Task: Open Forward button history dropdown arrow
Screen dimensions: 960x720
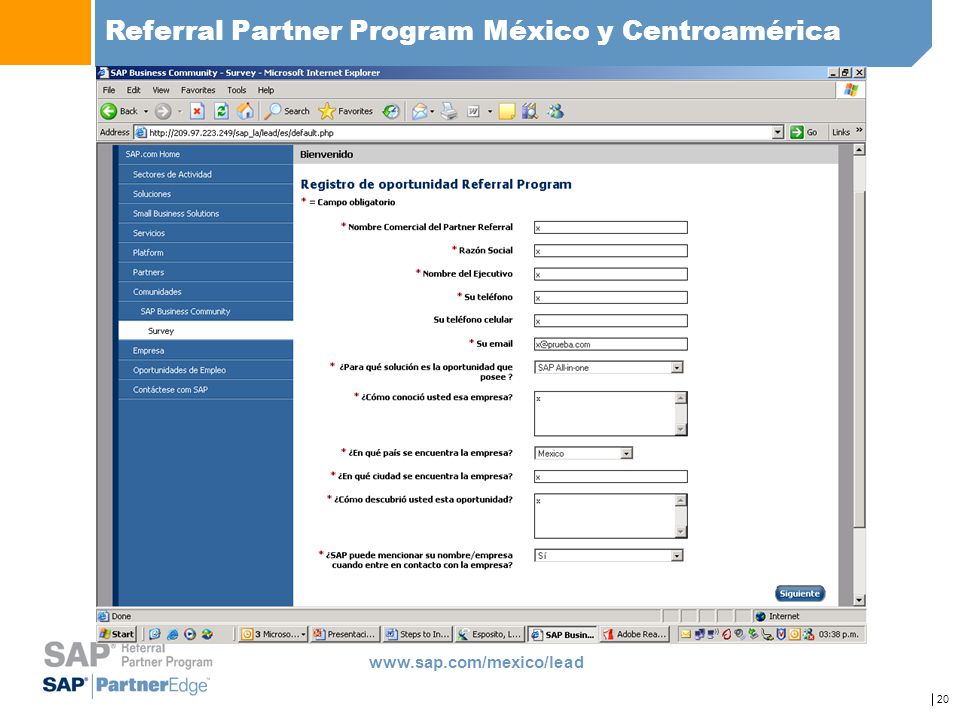Action: click(179, 111)
